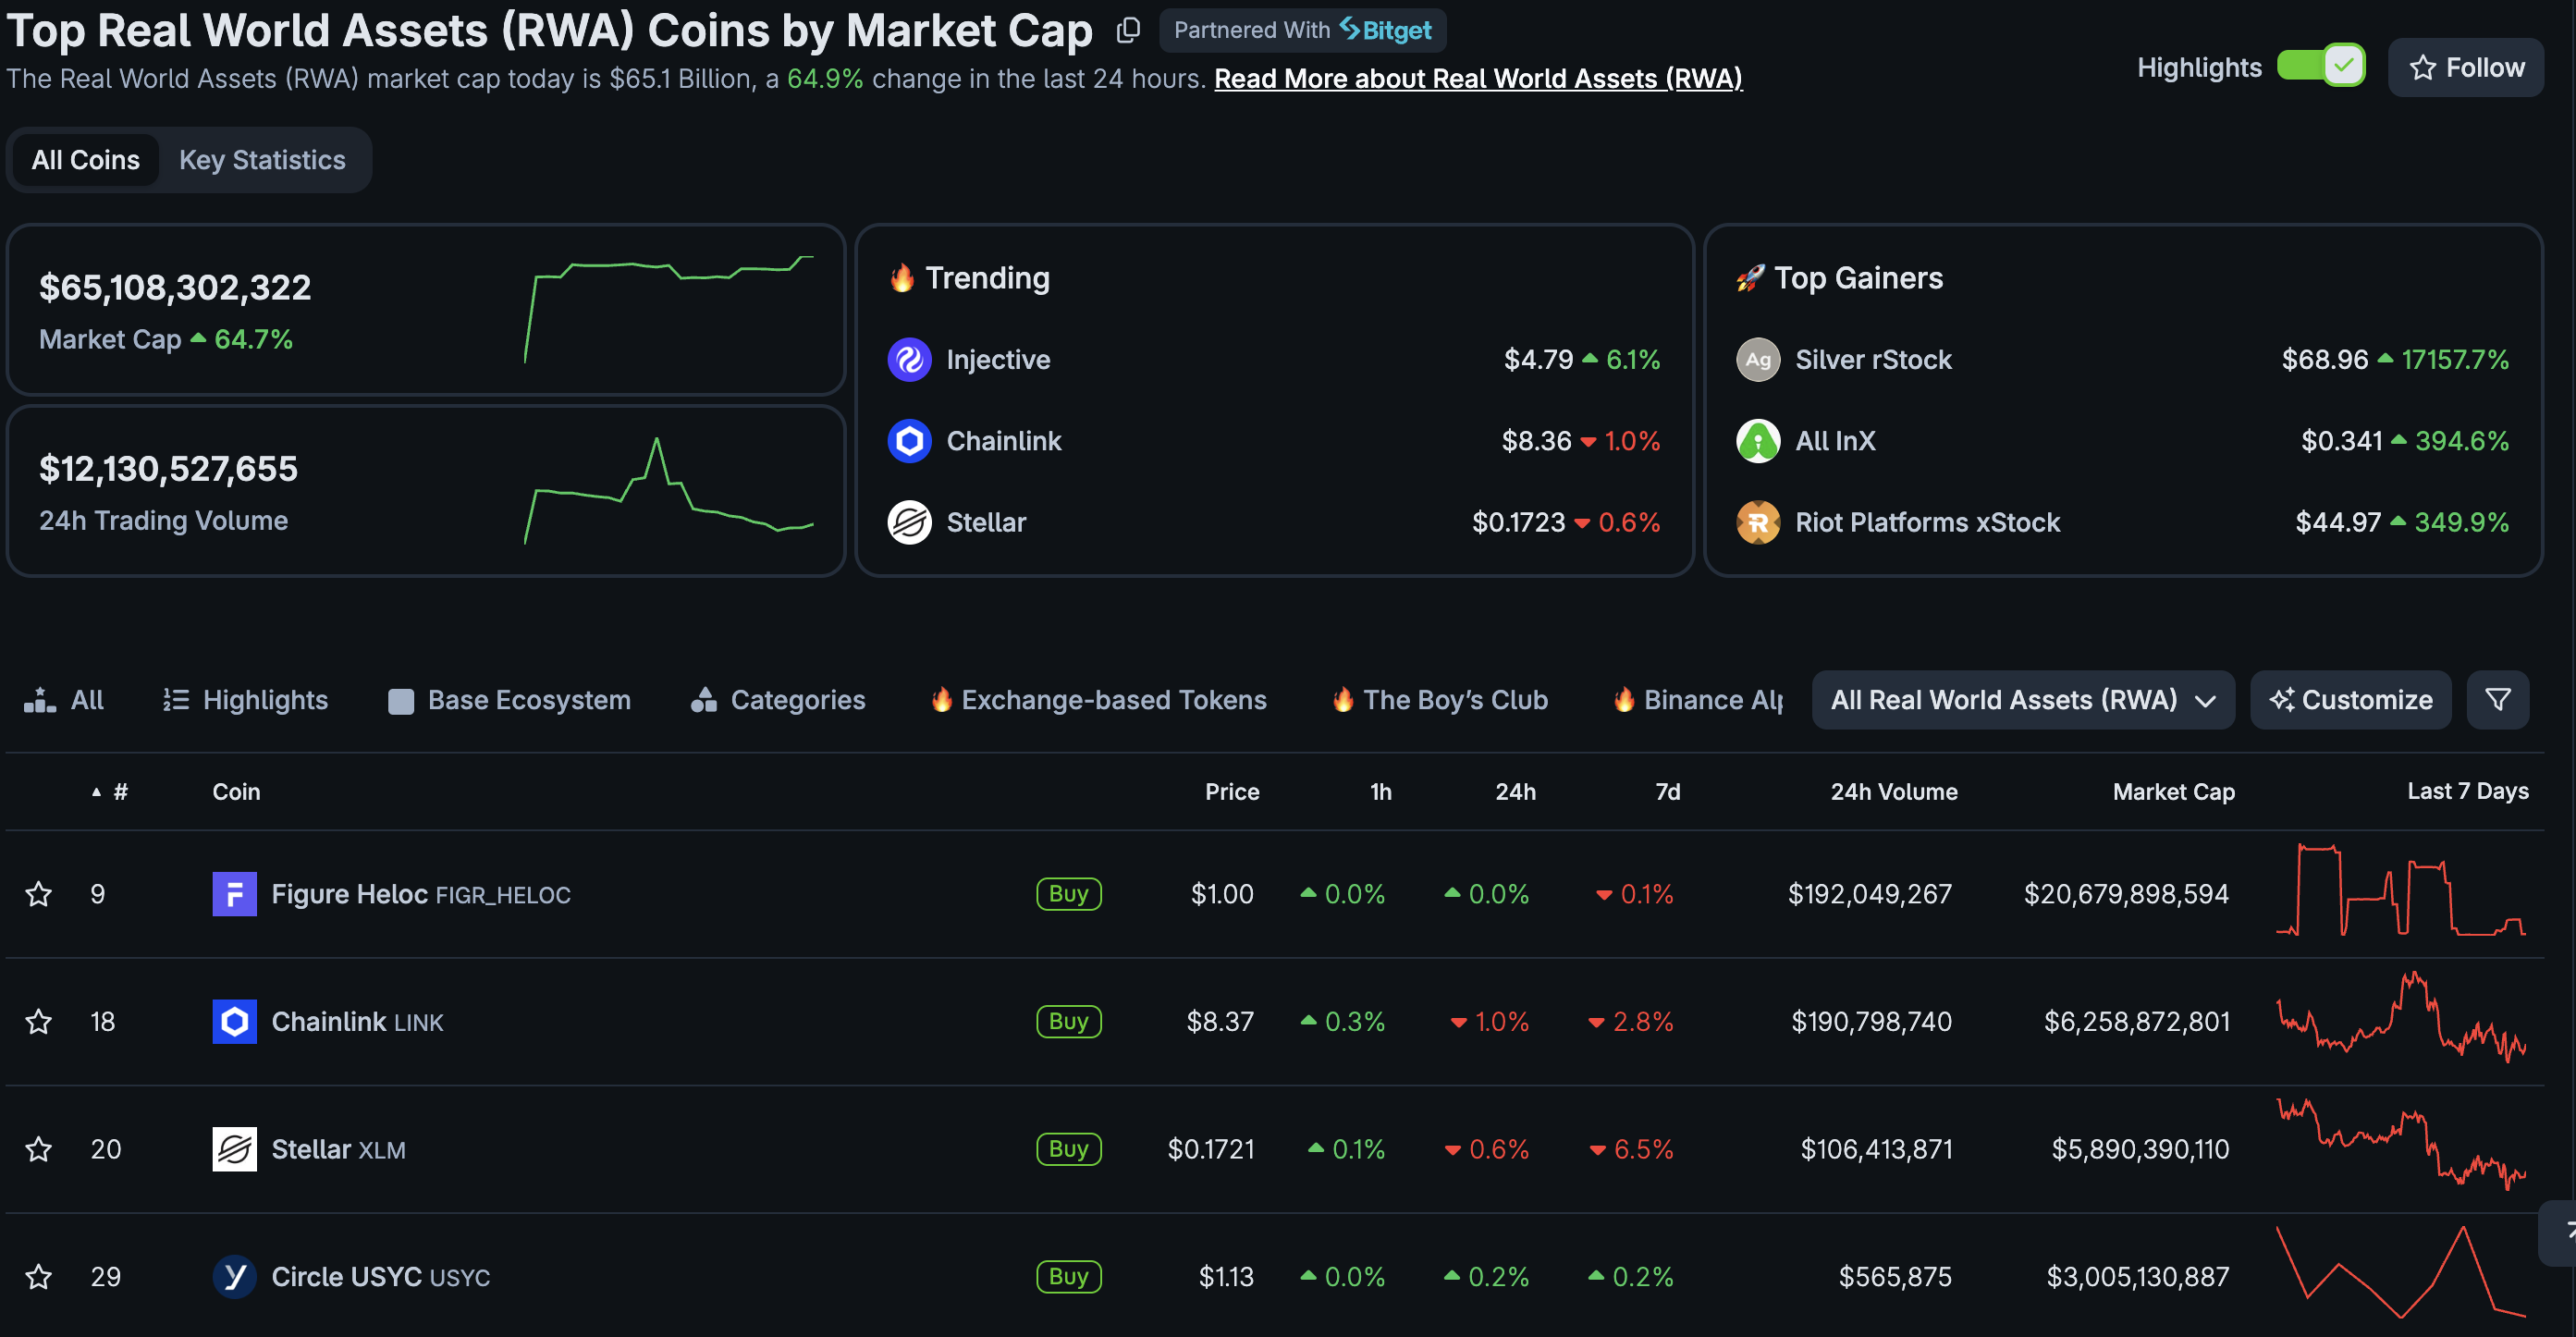This screenshot has width=2576, height=1337.
Task: Sort the table by rank number
Action: [x=120, y=792]
